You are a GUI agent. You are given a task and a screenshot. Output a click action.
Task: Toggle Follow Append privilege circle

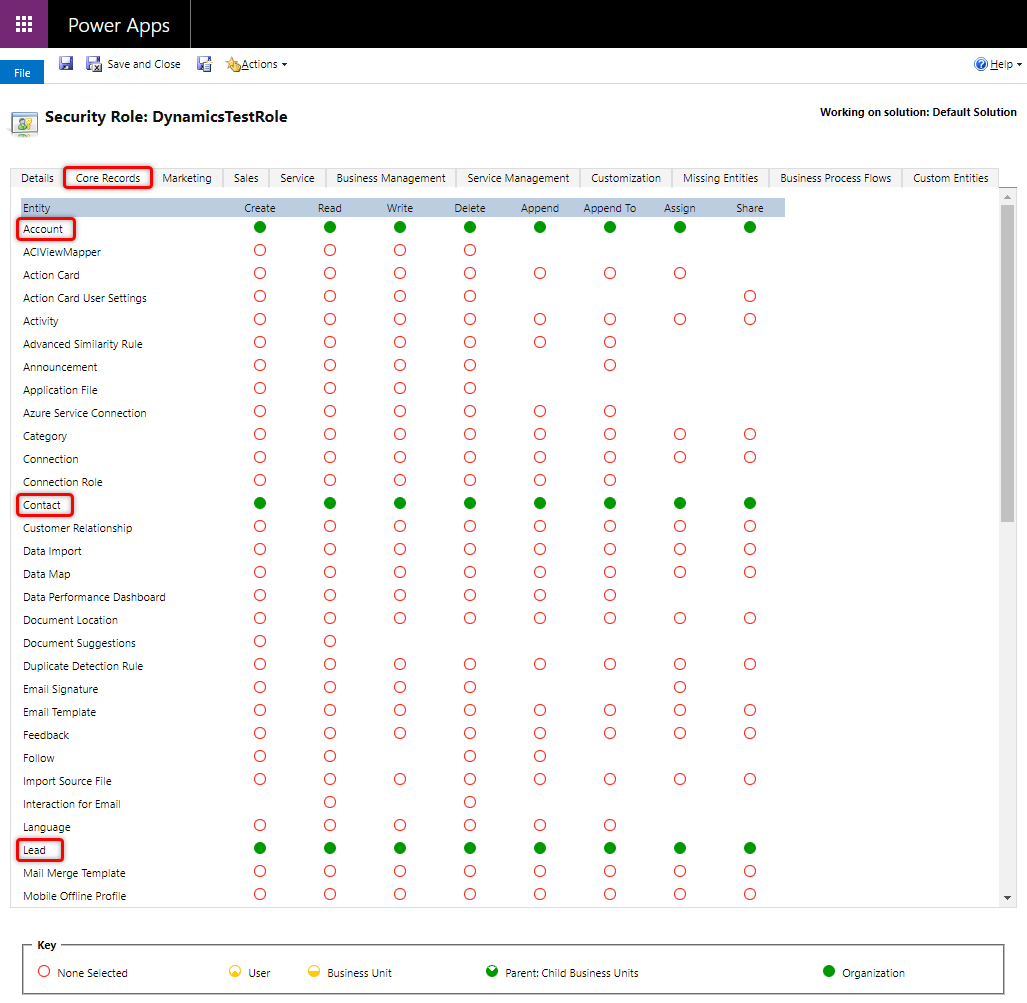[540, 756]
